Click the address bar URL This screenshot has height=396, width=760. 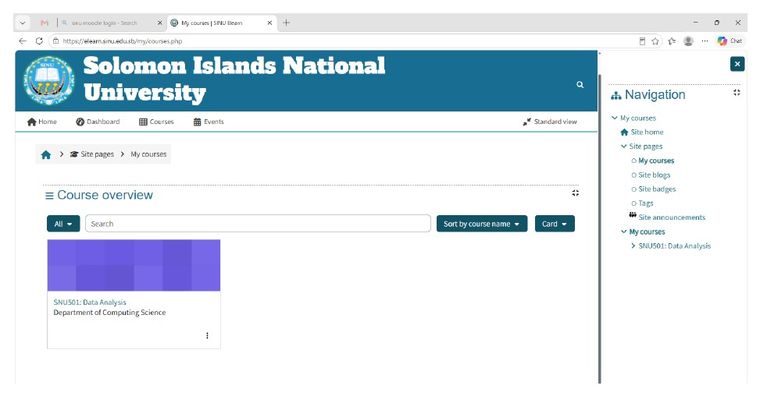click(x=123, y=41)
